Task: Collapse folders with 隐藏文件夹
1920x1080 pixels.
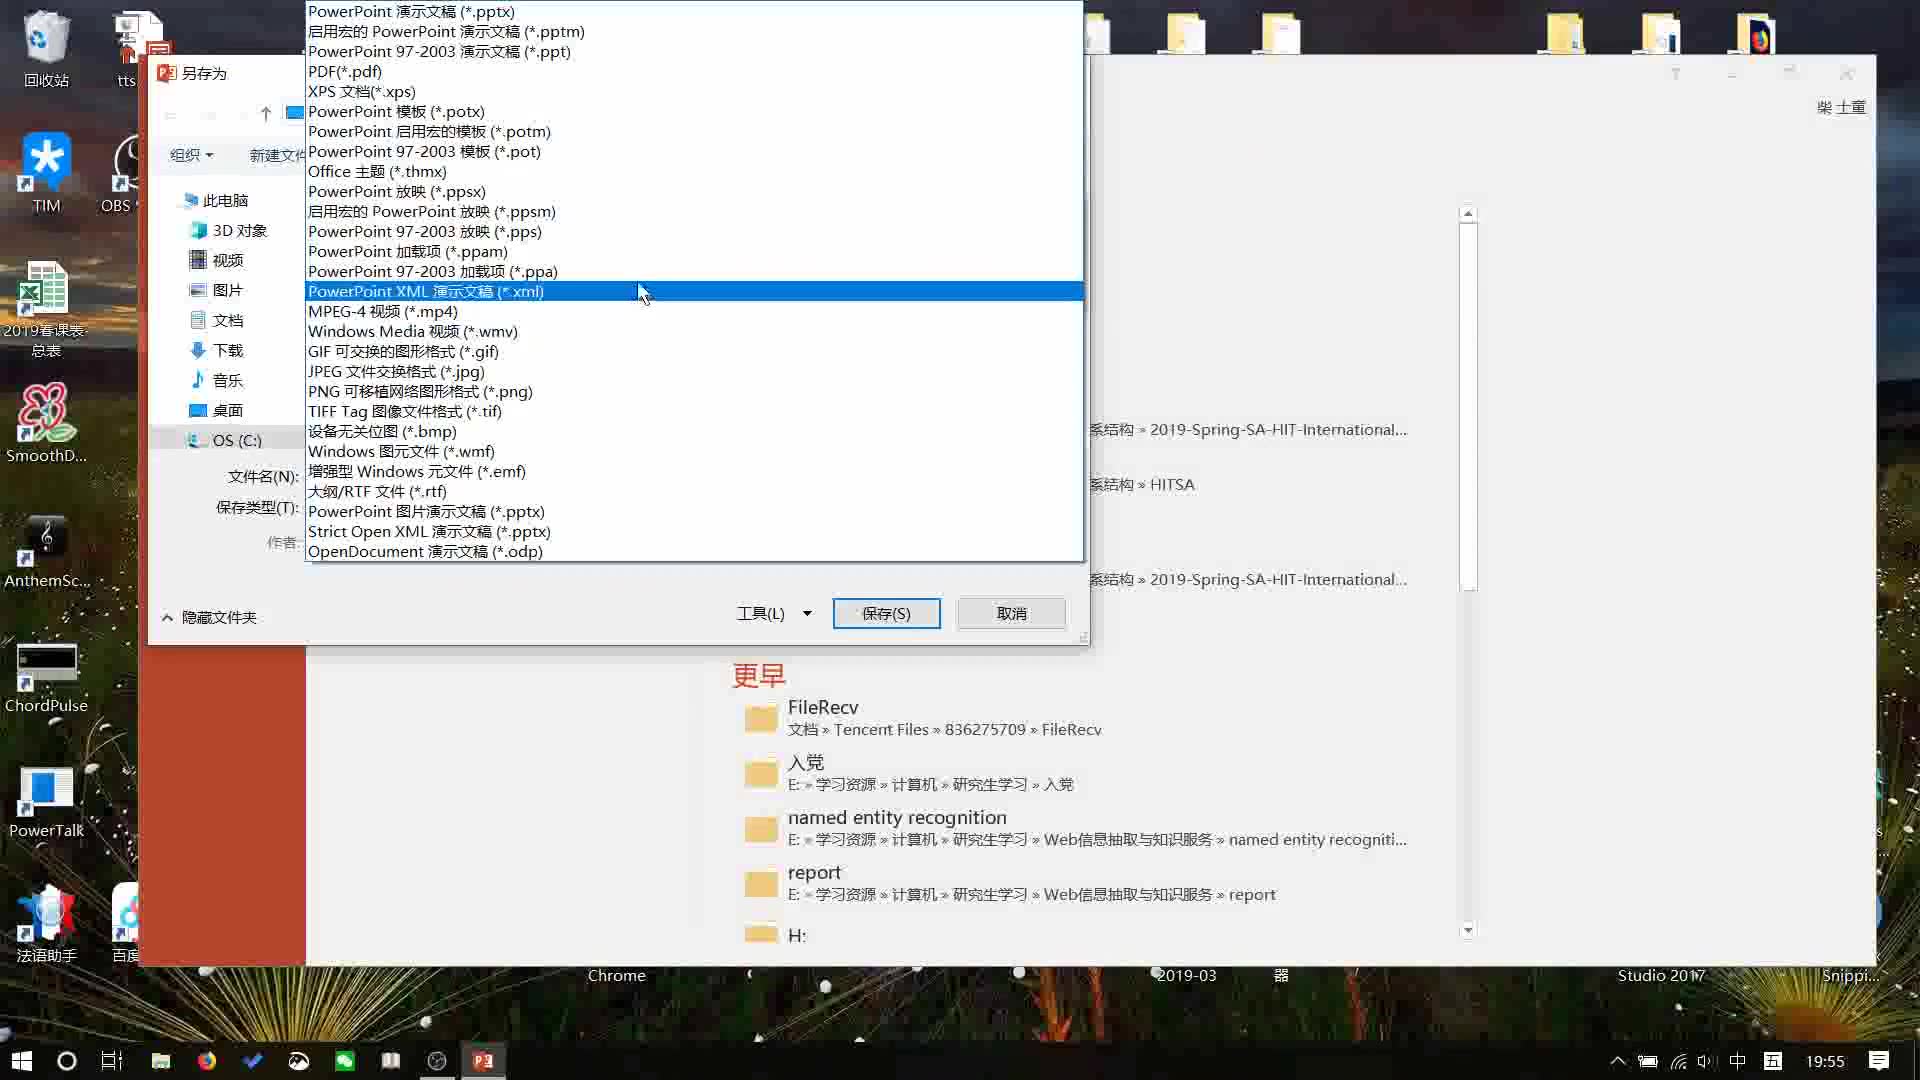Action: [209, 617]
